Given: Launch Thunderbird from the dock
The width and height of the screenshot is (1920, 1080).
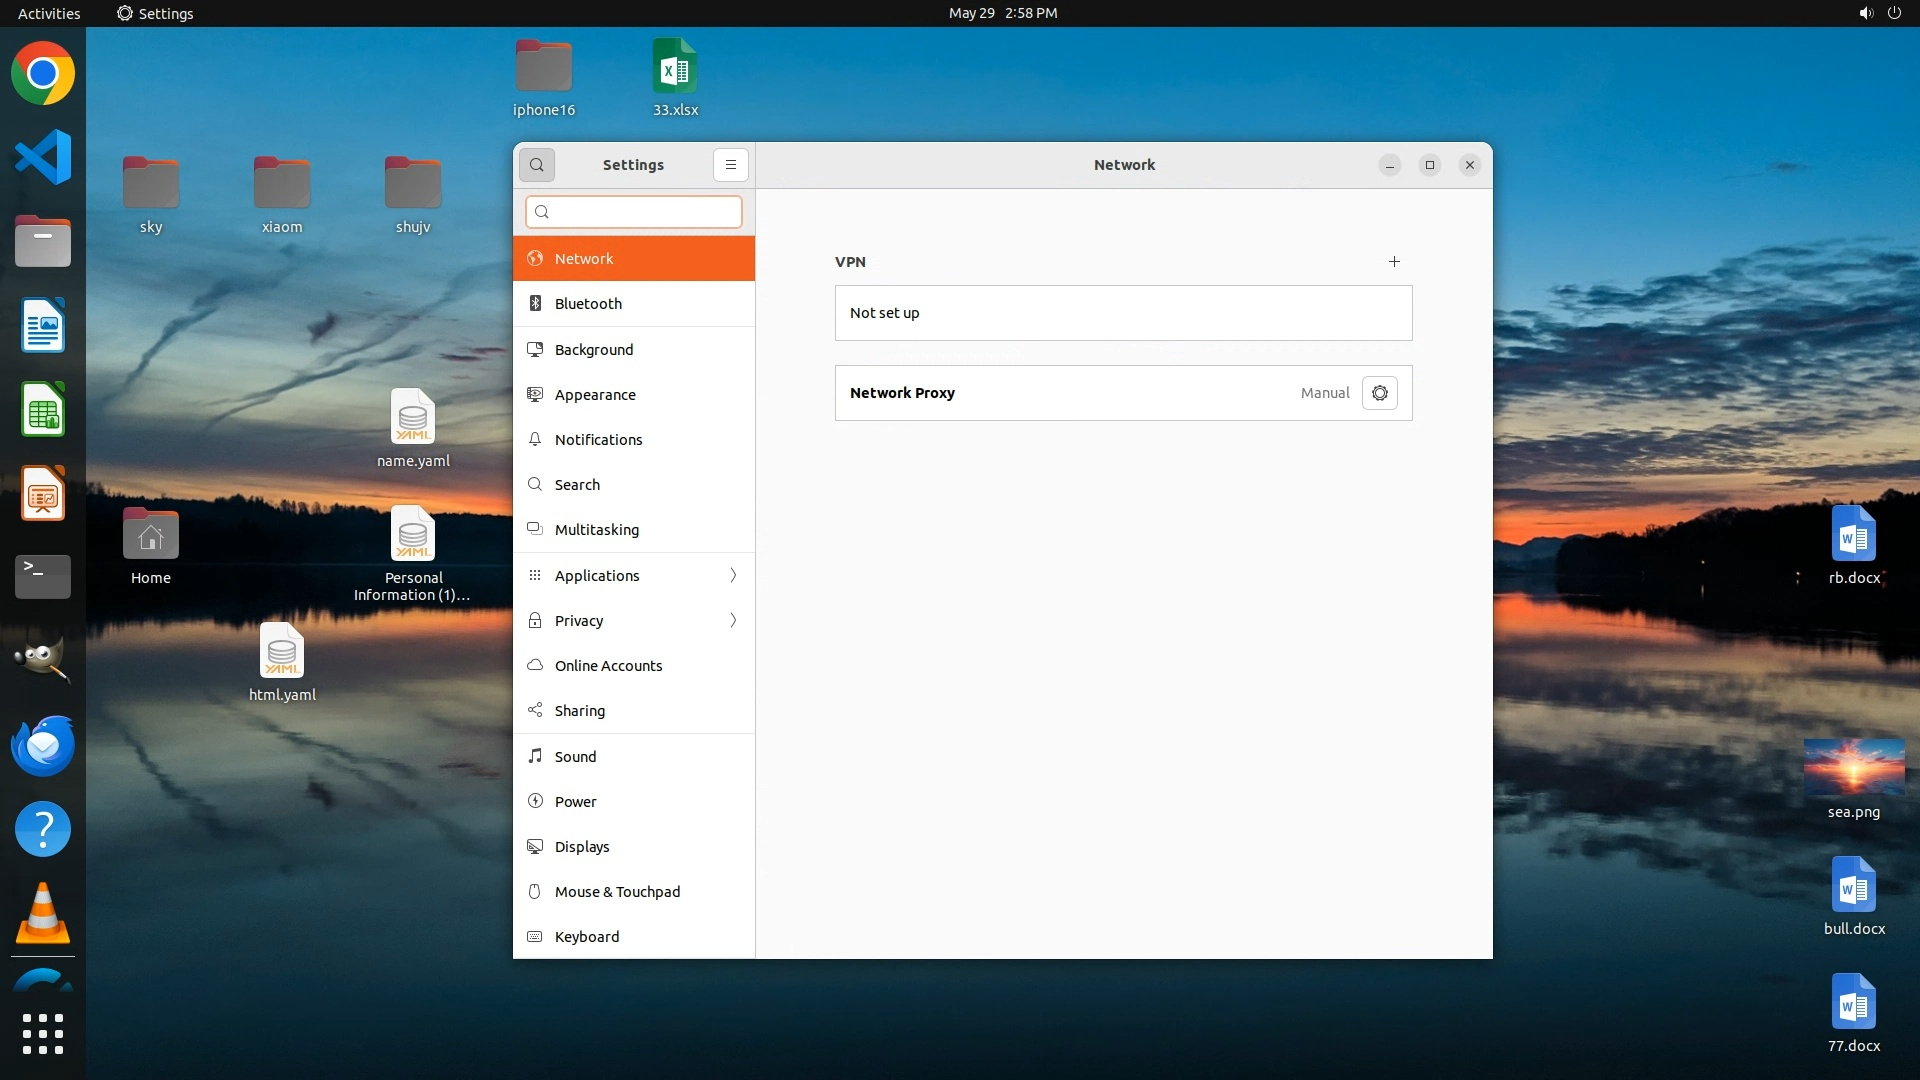Looking at the screenshot, I should click(x=43, y=746).
